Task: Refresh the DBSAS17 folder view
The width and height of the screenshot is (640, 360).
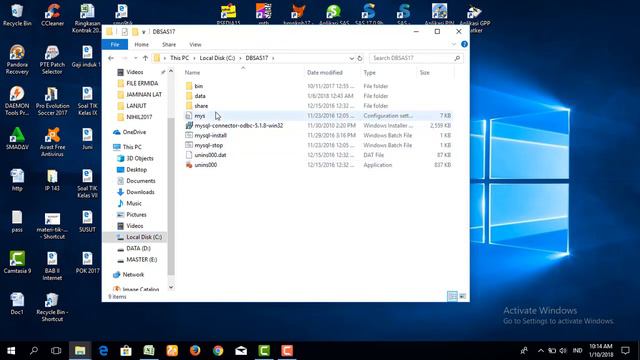Action: tap(360, 58)
